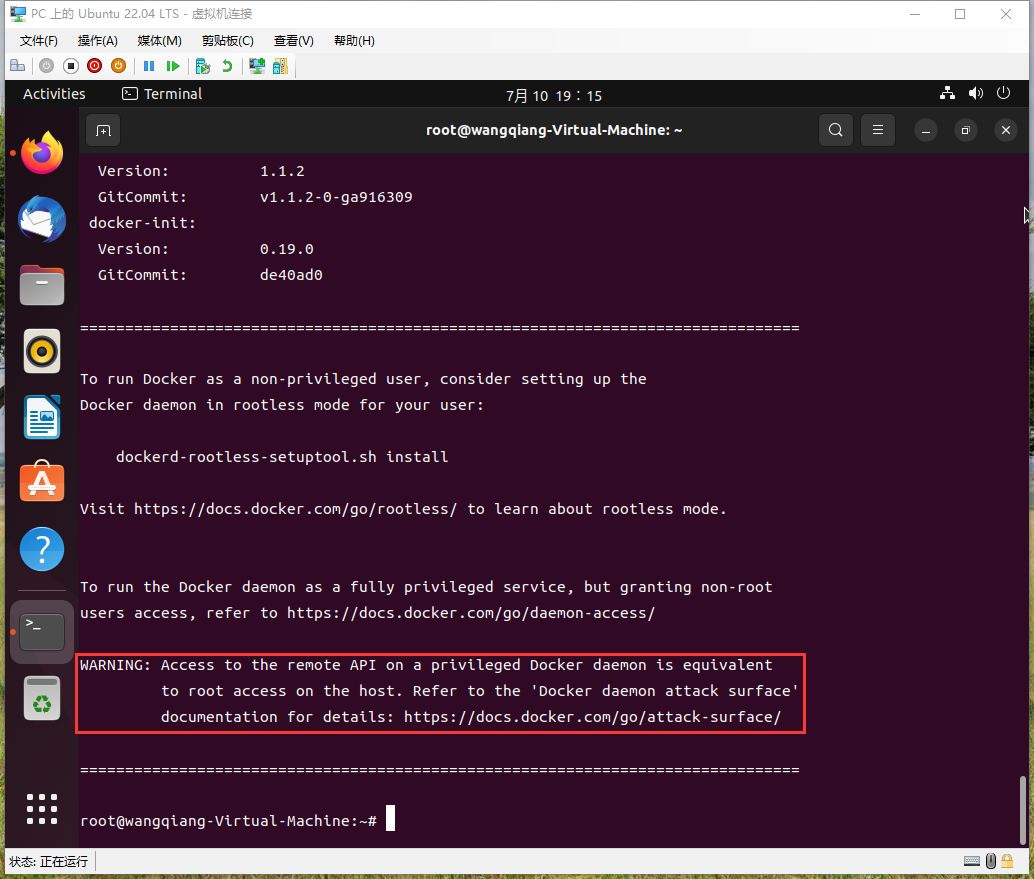Open the 媒体(M) menu
Viewport: 1034px width, 879px height.
pyautogui.click(x=159, y=41)
